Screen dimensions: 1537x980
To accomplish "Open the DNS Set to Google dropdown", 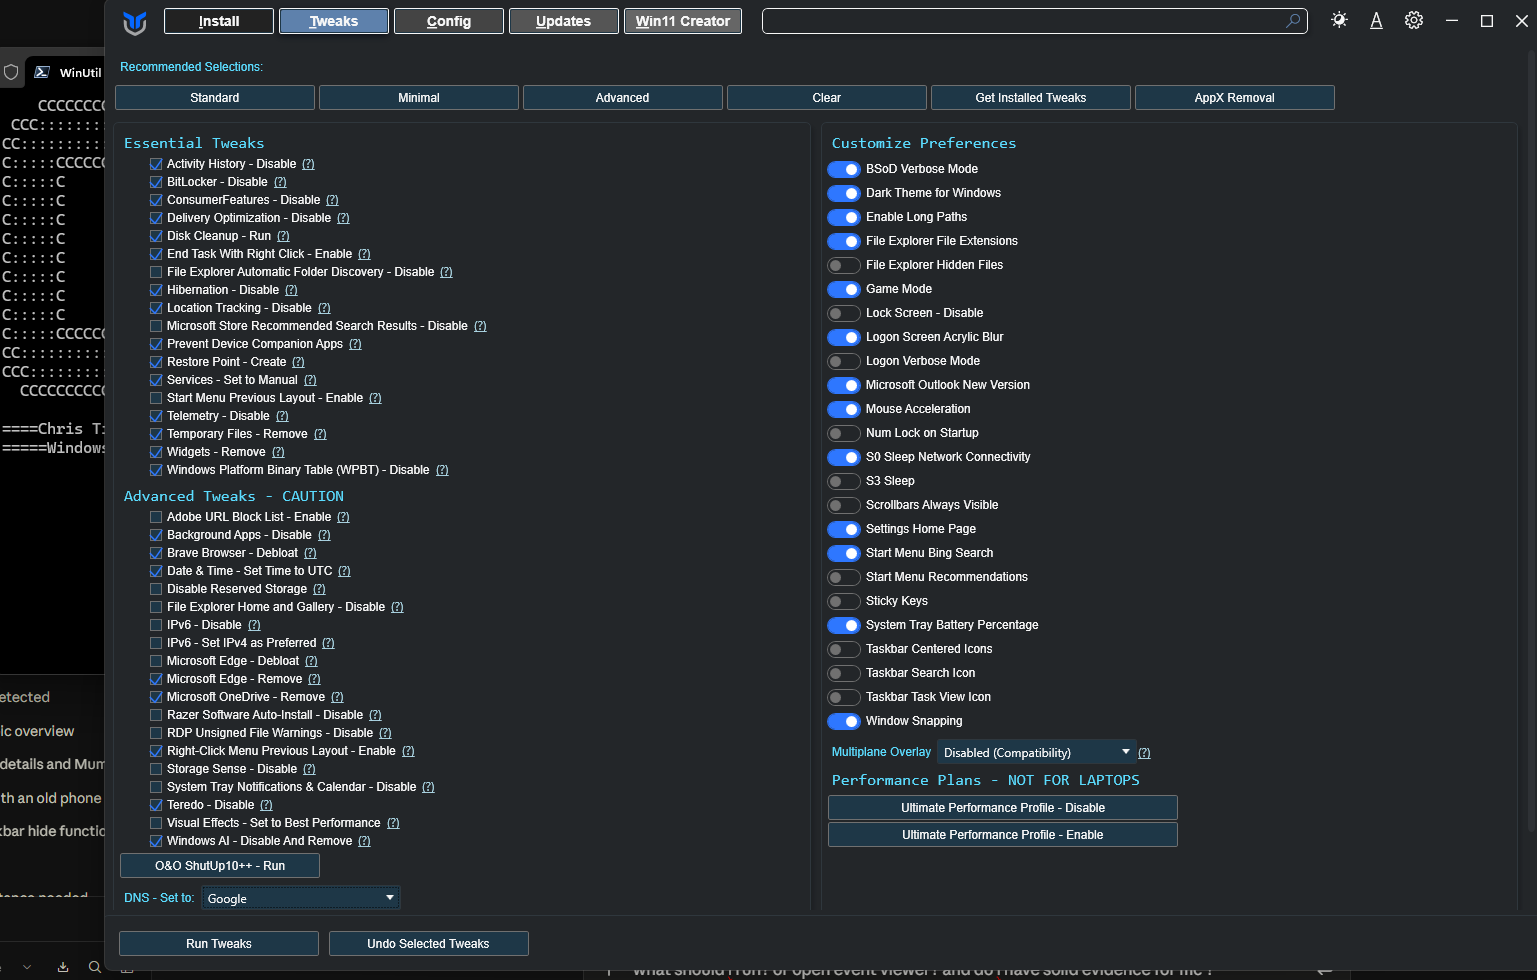I will pos(301,898).
